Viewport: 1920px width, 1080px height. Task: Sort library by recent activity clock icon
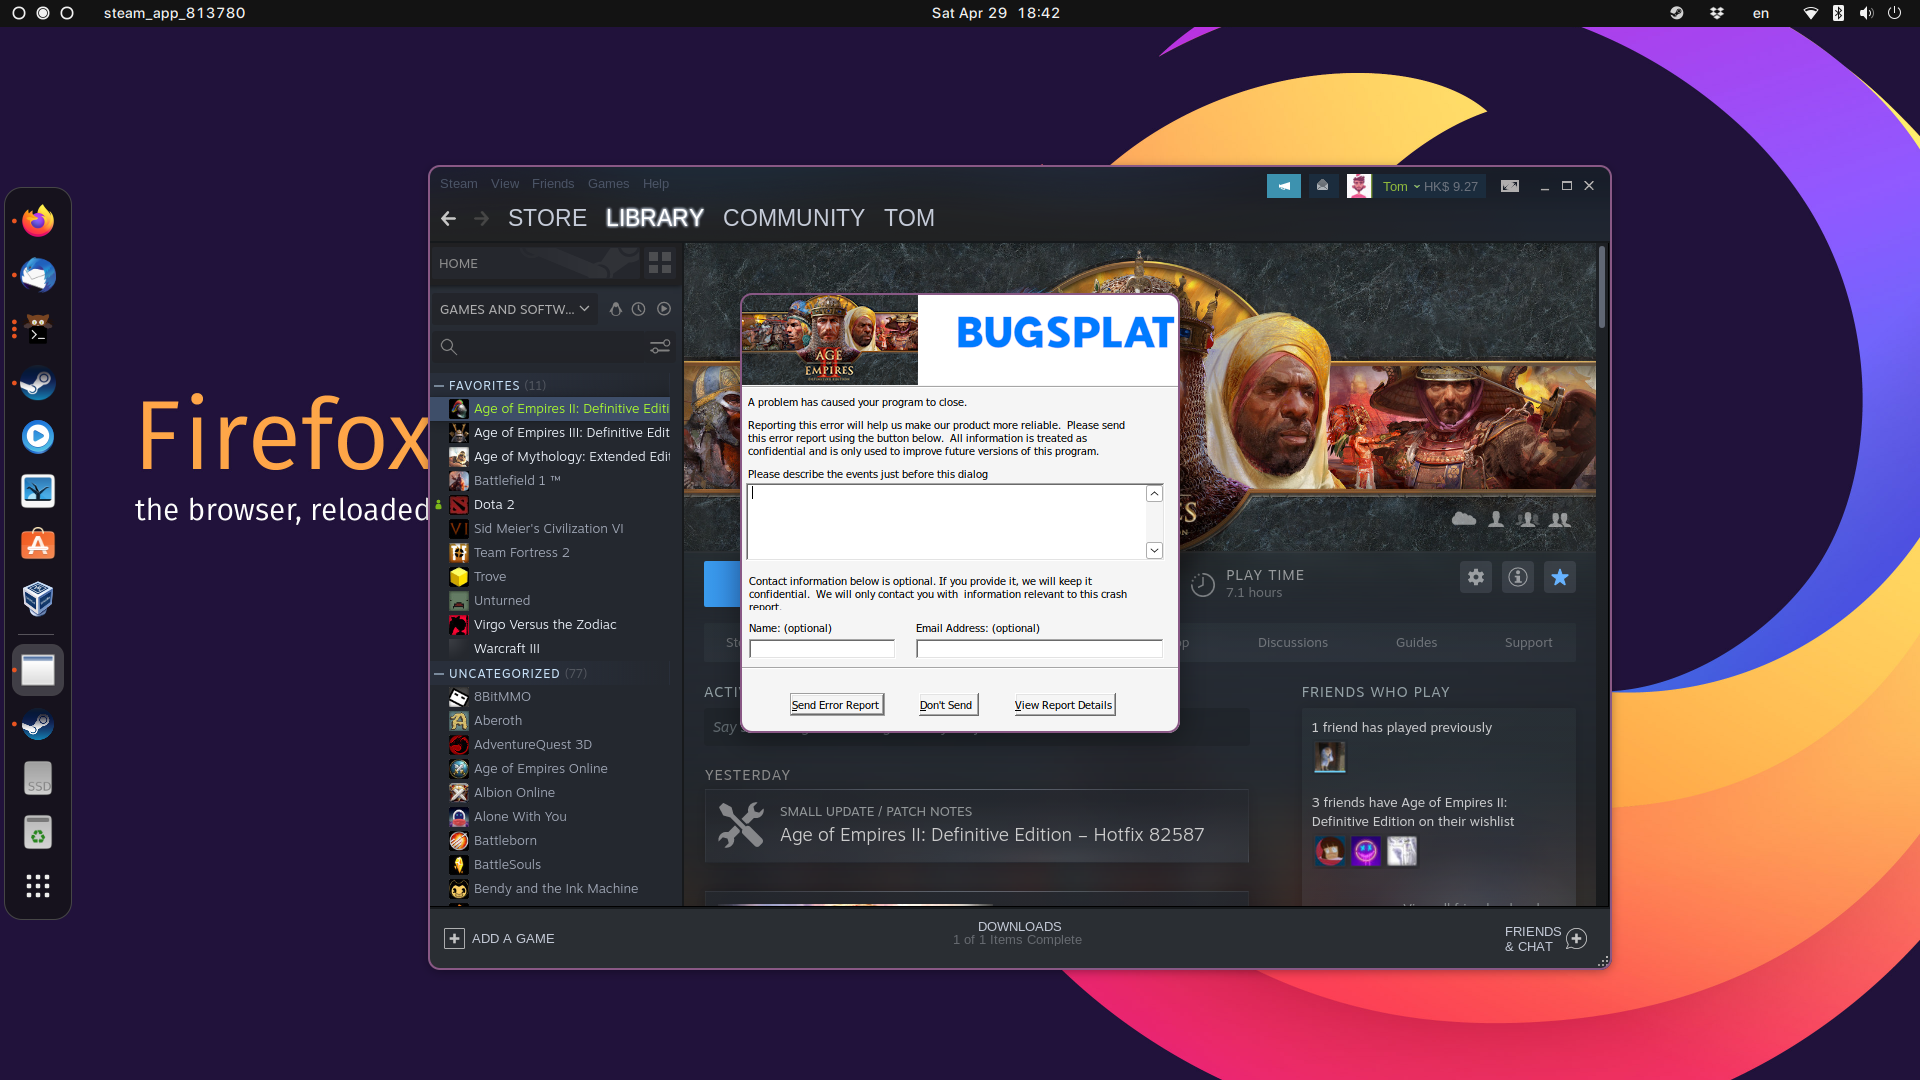[x=639, y=309]
